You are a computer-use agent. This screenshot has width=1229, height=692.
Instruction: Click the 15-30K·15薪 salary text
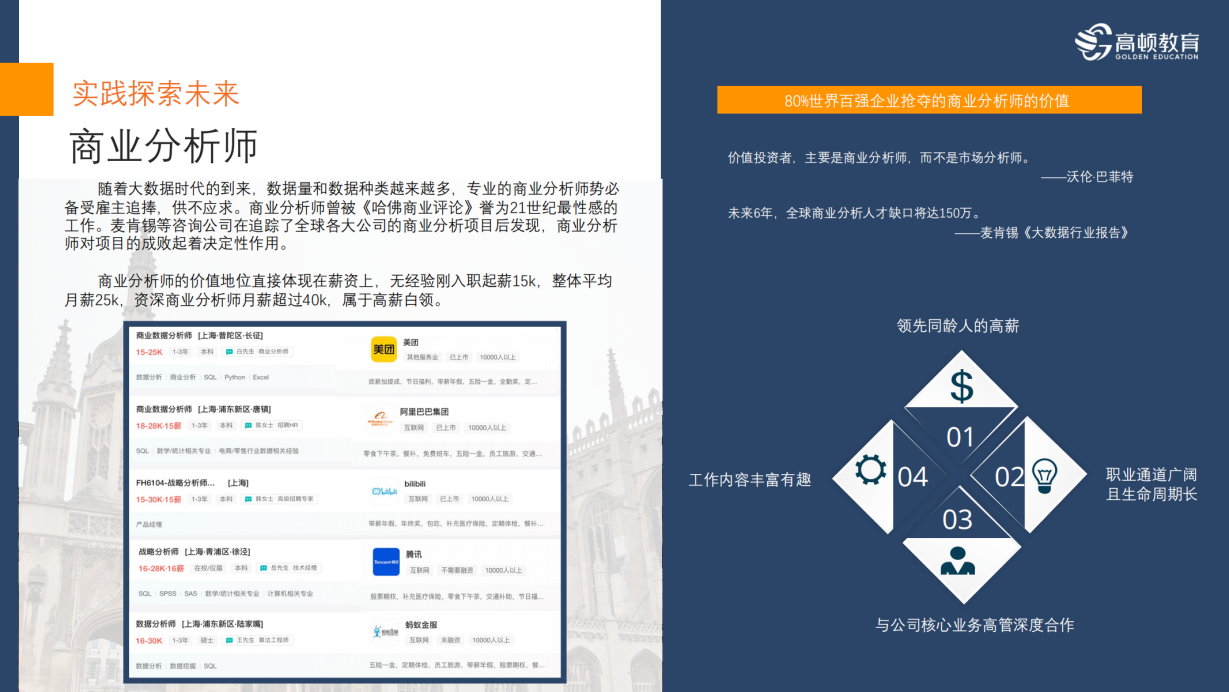pos(159,499)
